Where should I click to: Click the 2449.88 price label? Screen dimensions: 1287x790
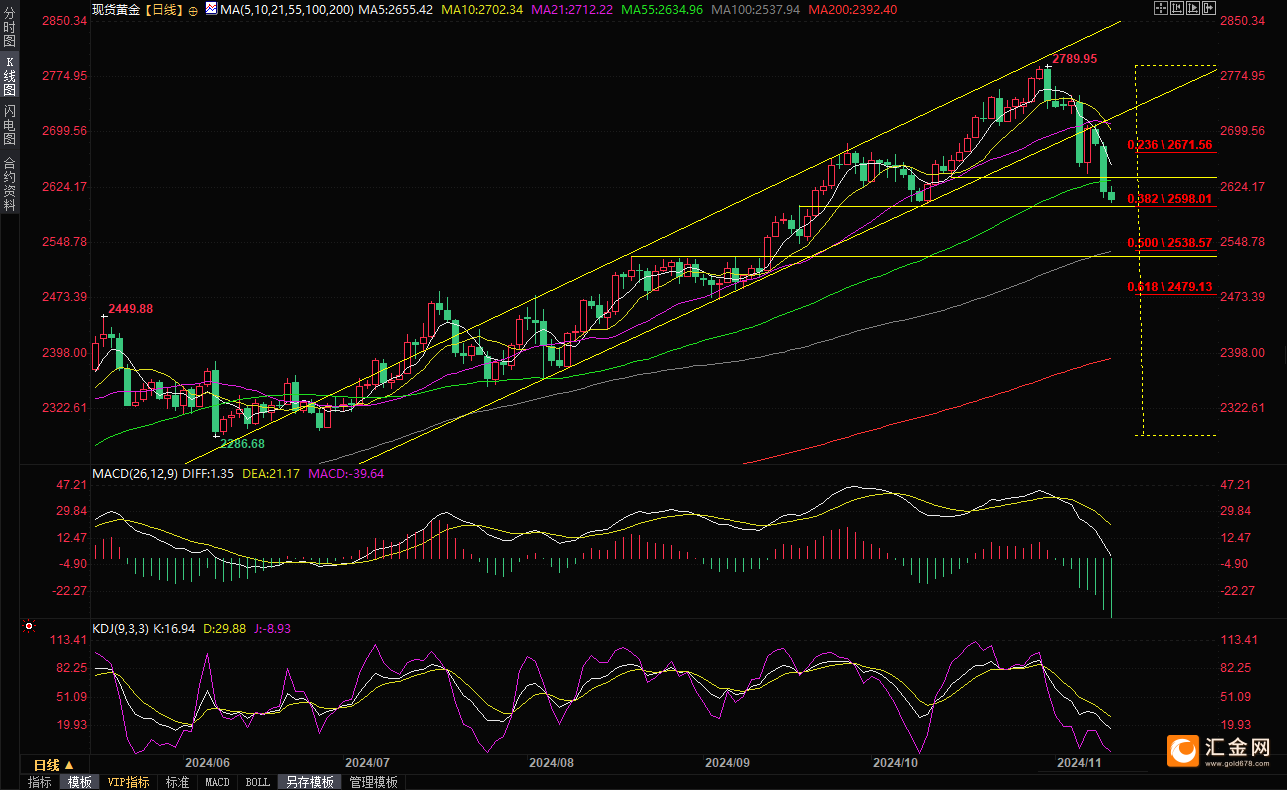coord(130,309)
